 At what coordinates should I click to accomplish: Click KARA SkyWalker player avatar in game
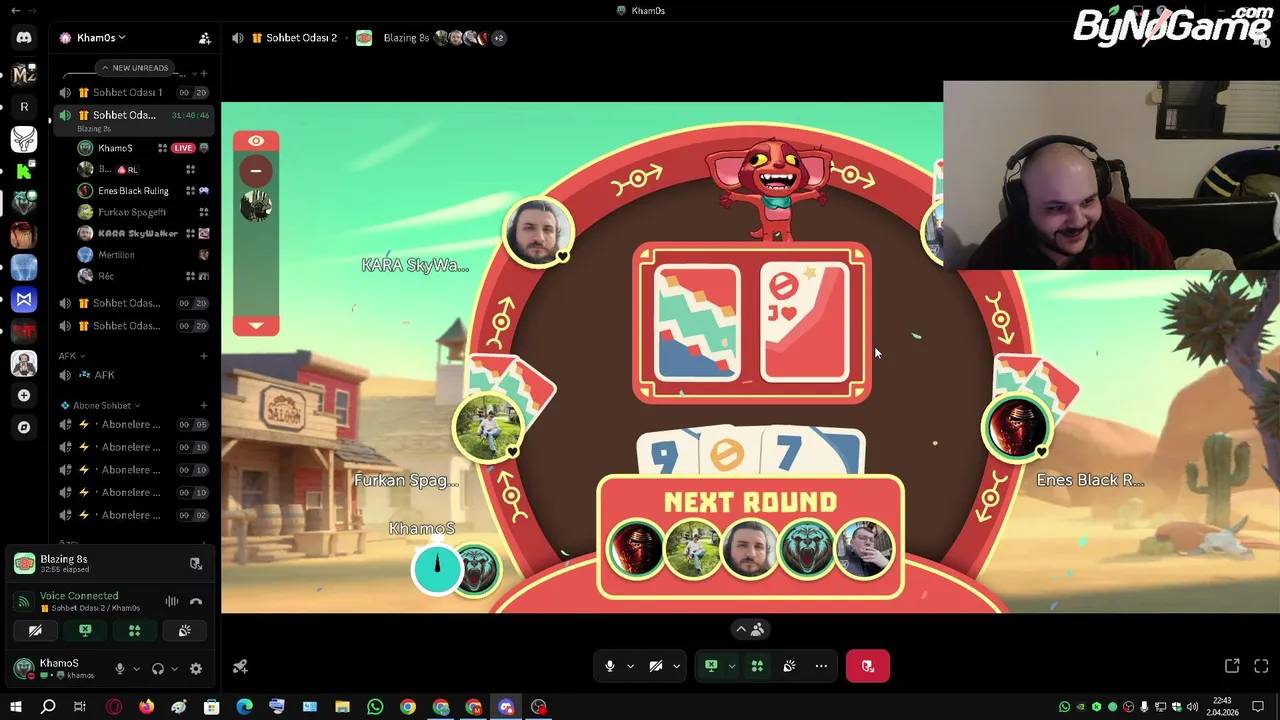pos(538,233)
